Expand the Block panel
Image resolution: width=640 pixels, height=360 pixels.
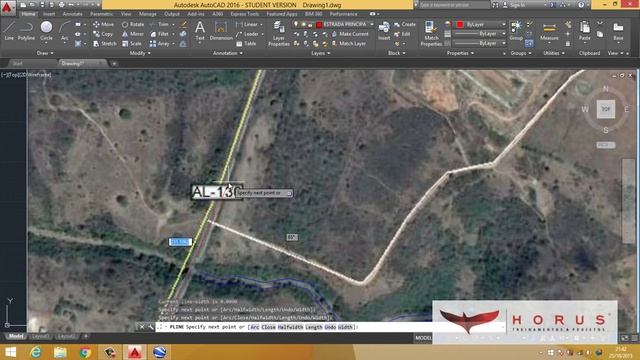click(x=396, y=53)
